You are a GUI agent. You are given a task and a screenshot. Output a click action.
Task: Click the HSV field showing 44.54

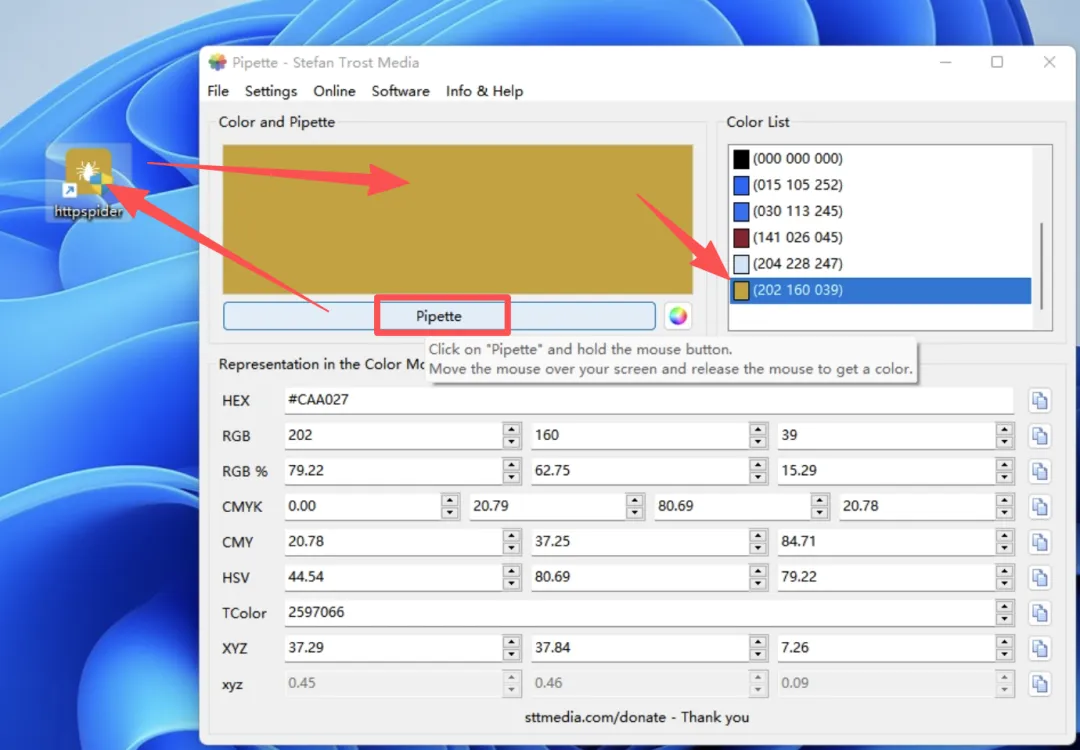tap(393, 577)
